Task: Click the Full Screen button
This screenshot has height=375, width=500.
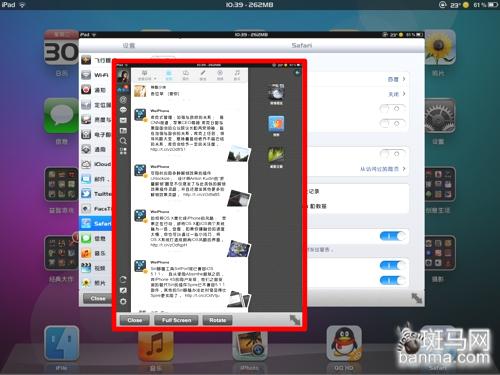Action: pyautogui.click(x=176, y=320)
